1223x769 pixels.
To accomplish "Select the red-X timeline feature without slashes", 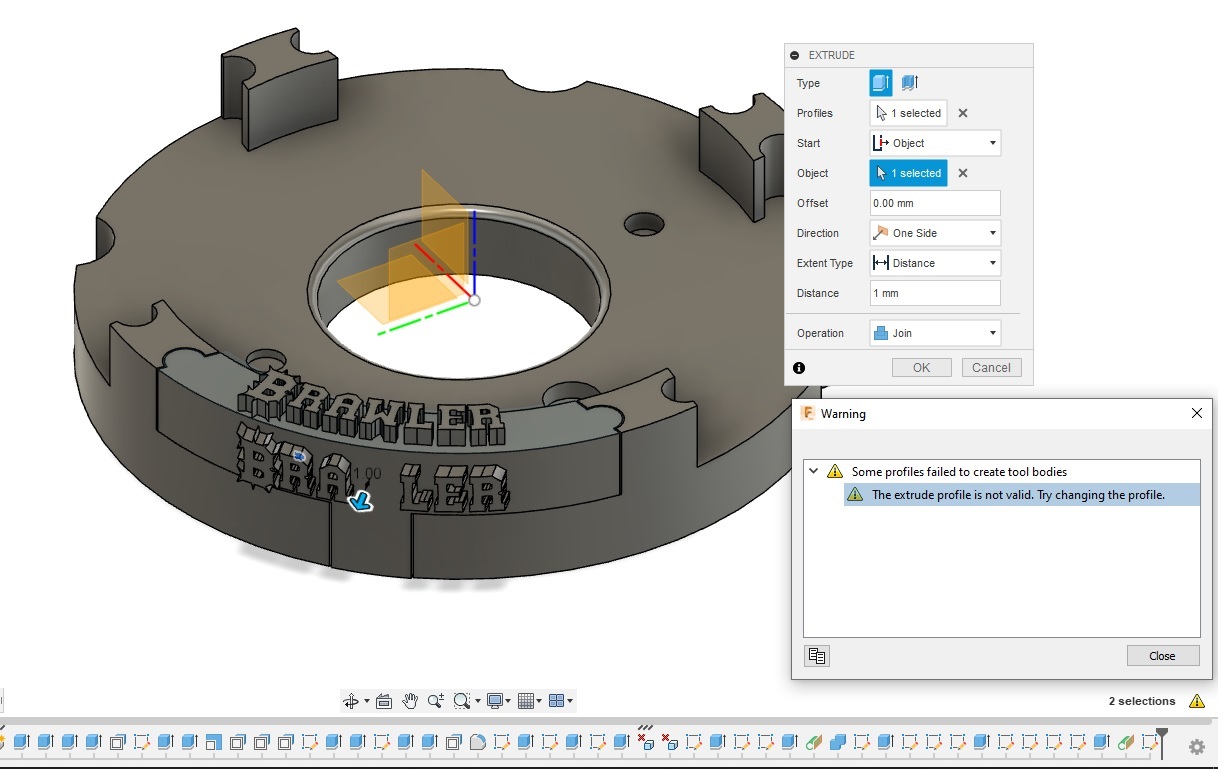I will coord(670,742).
